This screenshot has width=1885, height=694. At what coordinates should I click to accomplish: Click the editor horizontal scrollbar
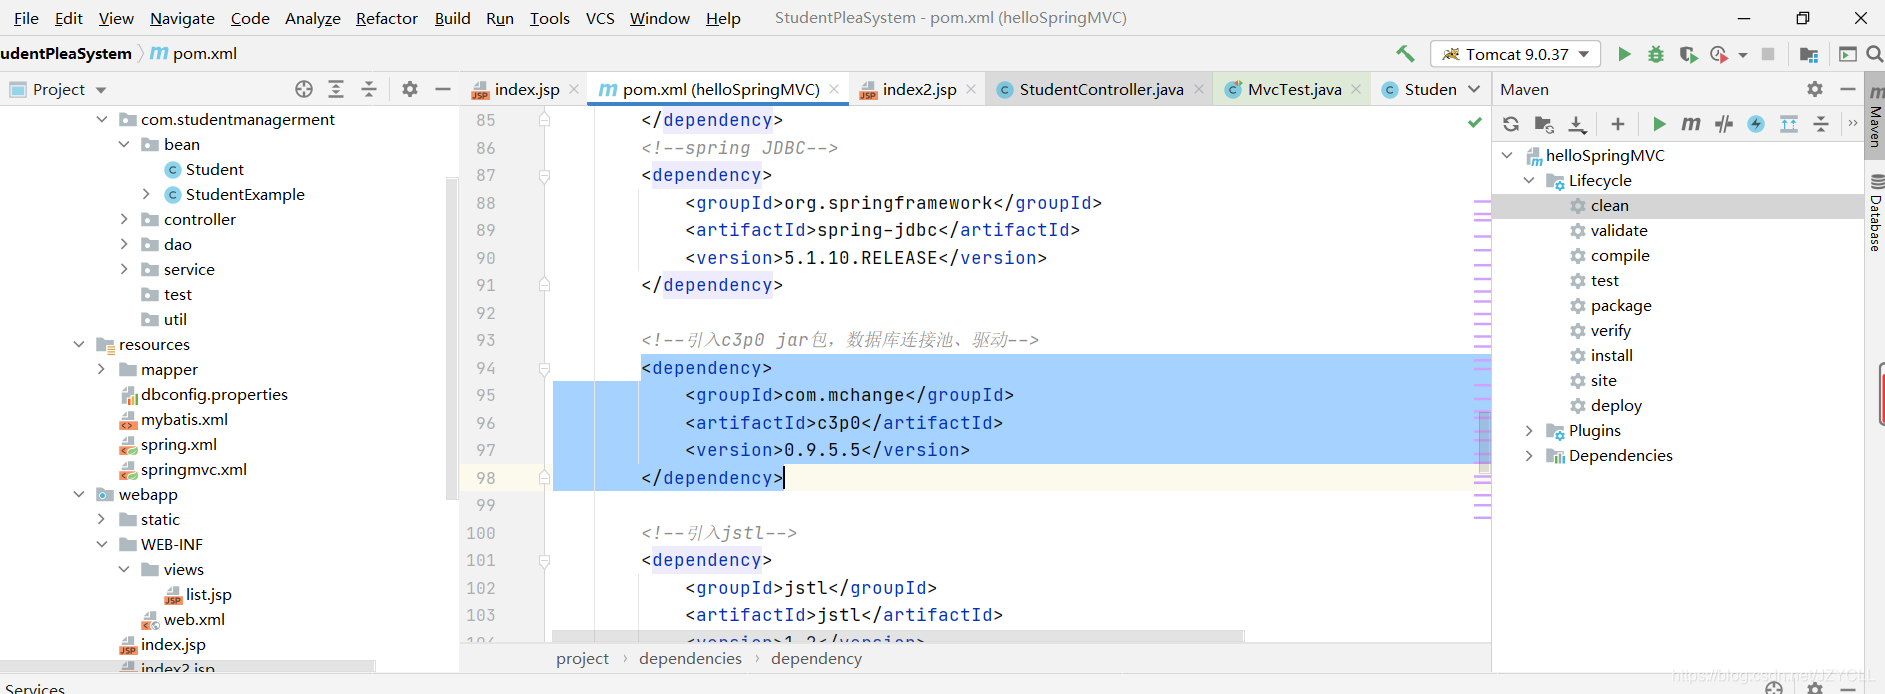pyautogui.click(x=897, y=636)
